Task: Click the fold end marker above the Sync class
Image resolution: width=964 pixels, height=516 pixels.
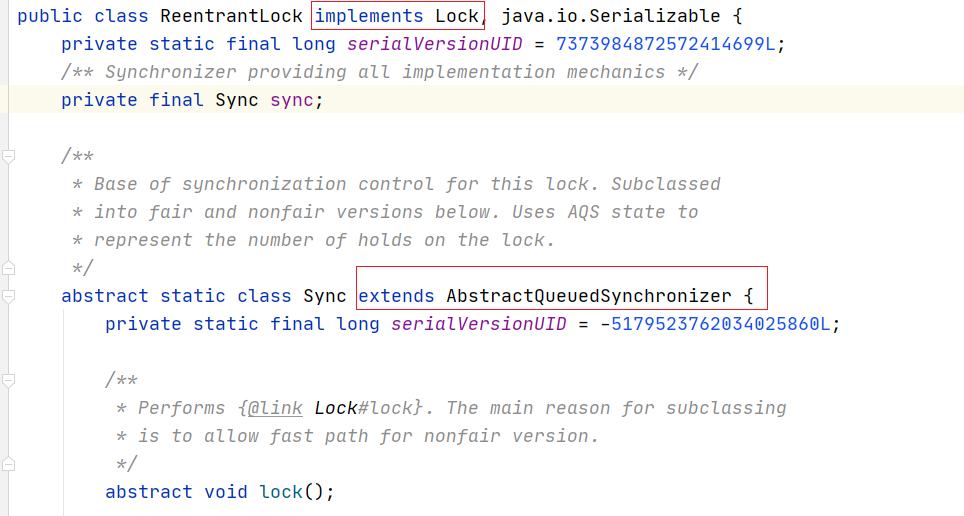Action: (x=9, y=268)
